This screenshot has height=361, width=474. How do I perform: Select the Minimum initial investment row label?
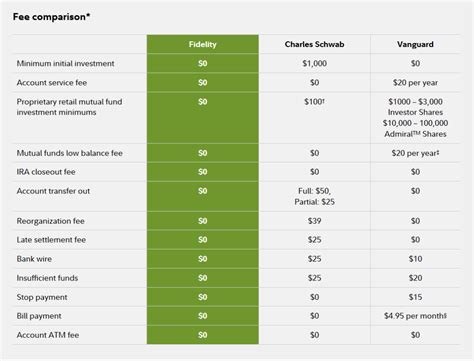pos(65,63)
